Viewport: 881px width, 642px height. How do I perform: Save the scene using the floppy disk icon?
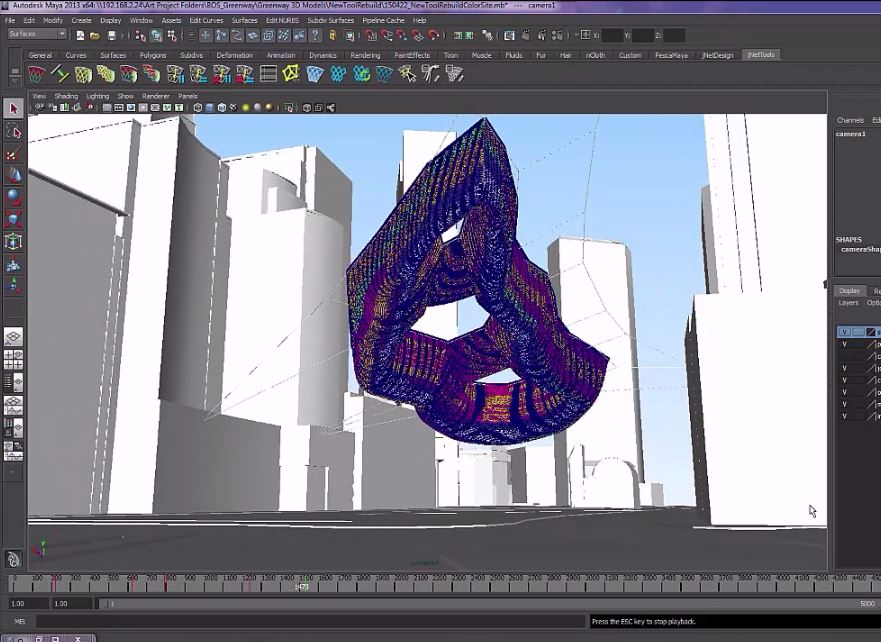click(x=111, y=35)
